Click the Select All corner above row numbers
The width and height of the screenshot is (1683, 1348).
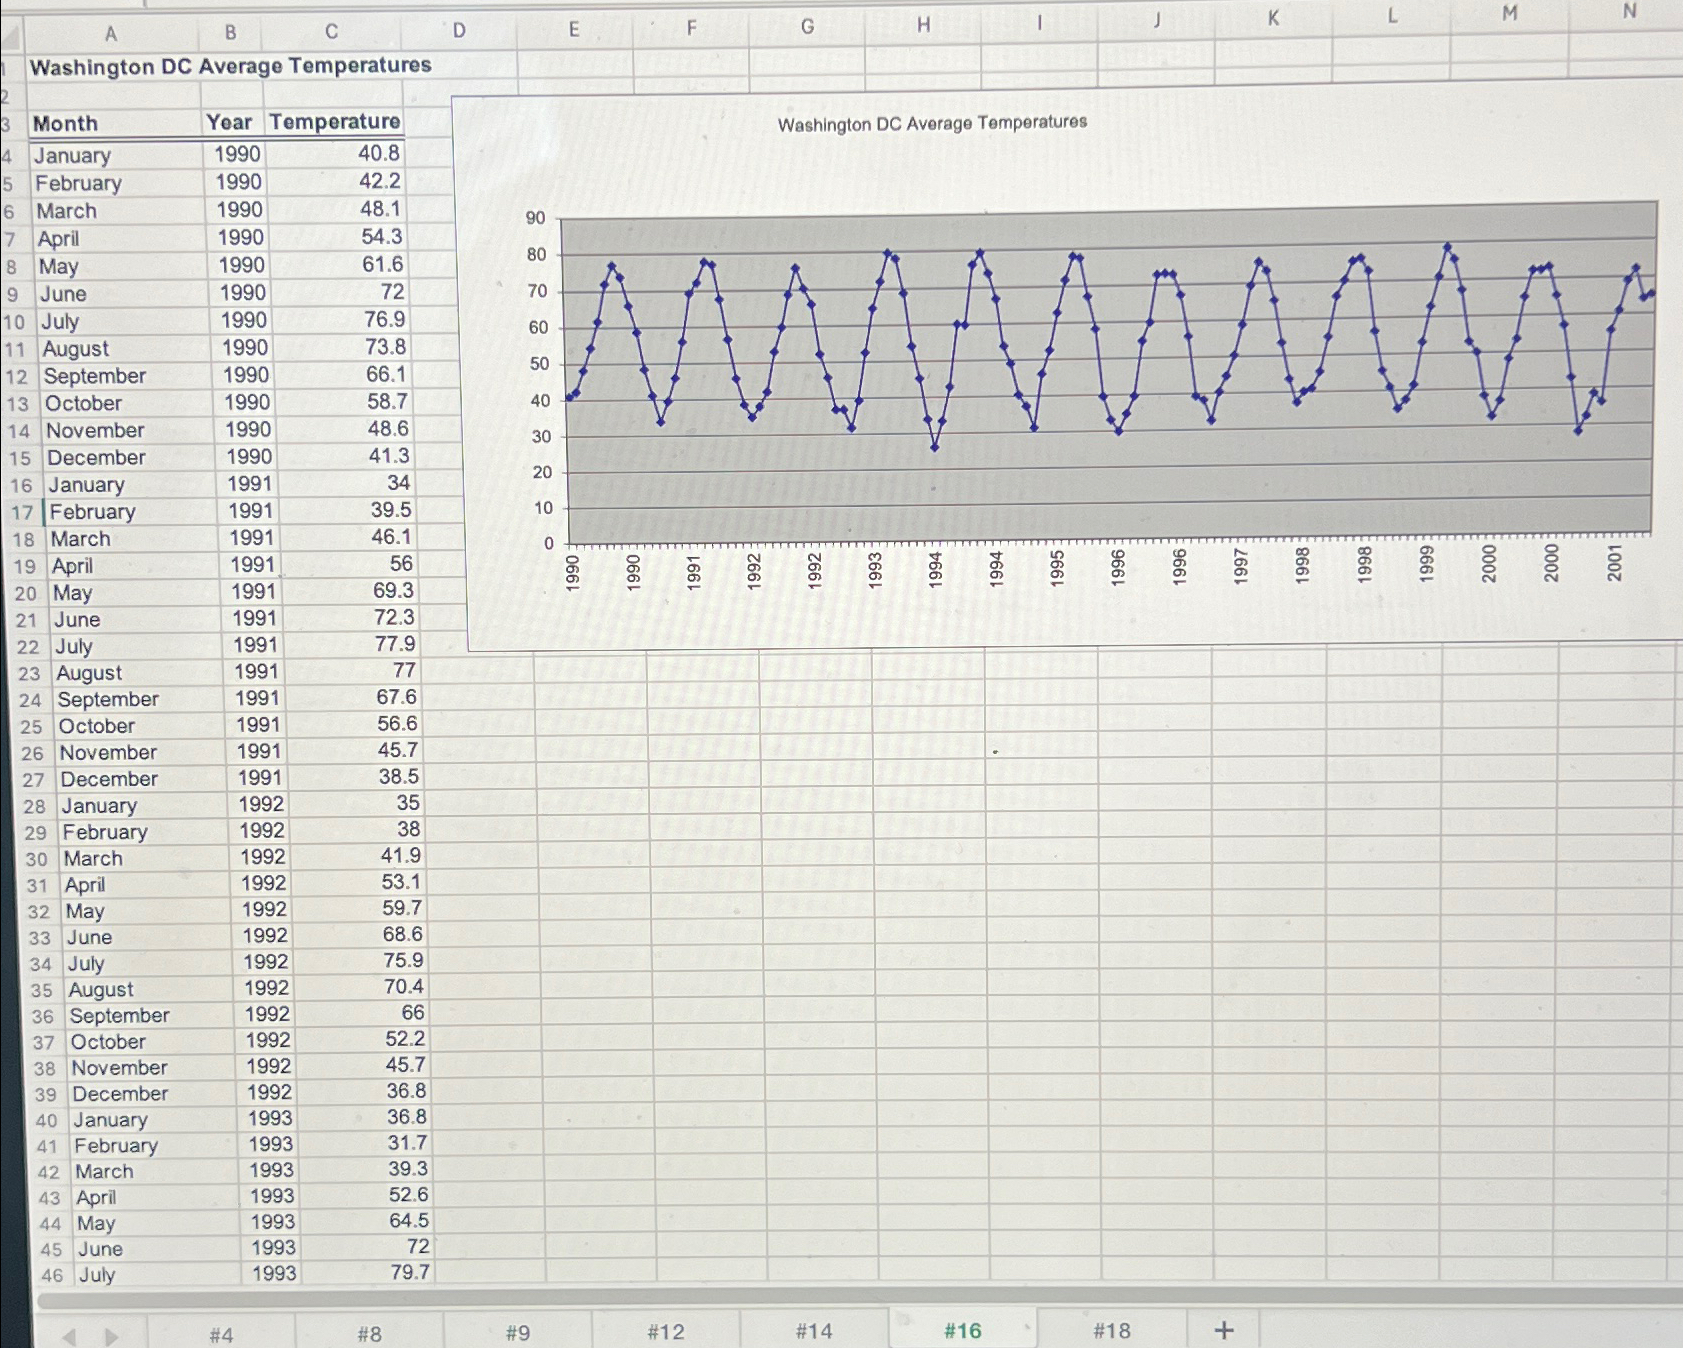(11, 31)
